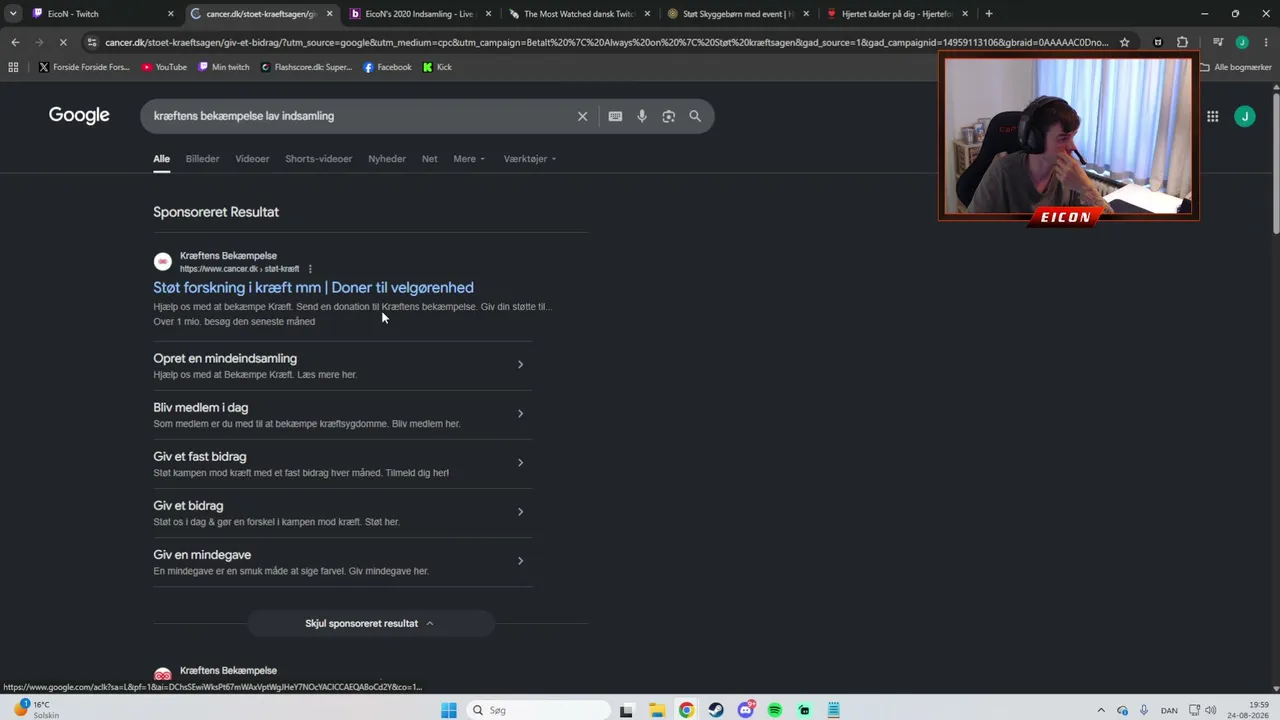Open Task View on the taskbar
This screenshot has width=1280, height=720.
point(626,710)
